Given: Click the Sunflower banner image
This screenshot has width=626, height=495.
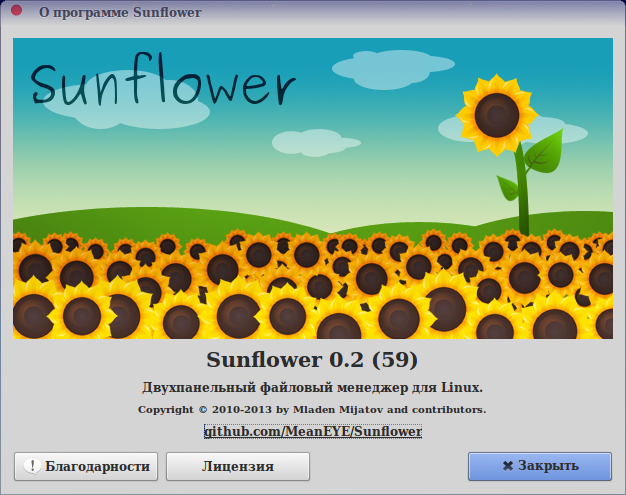Looking at the screenshot, I should click(313, 188).
